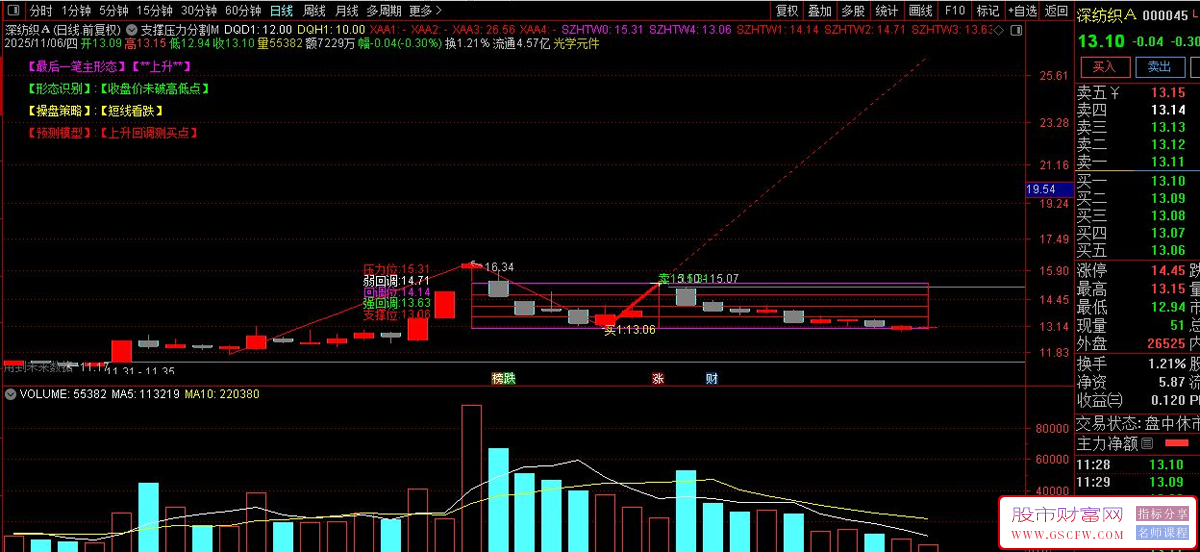Image resolution: width=1200 pixels, height=552 pixels.
Task: Toggle the left sidebar panel icon
Action: click(x=14, y=11)
